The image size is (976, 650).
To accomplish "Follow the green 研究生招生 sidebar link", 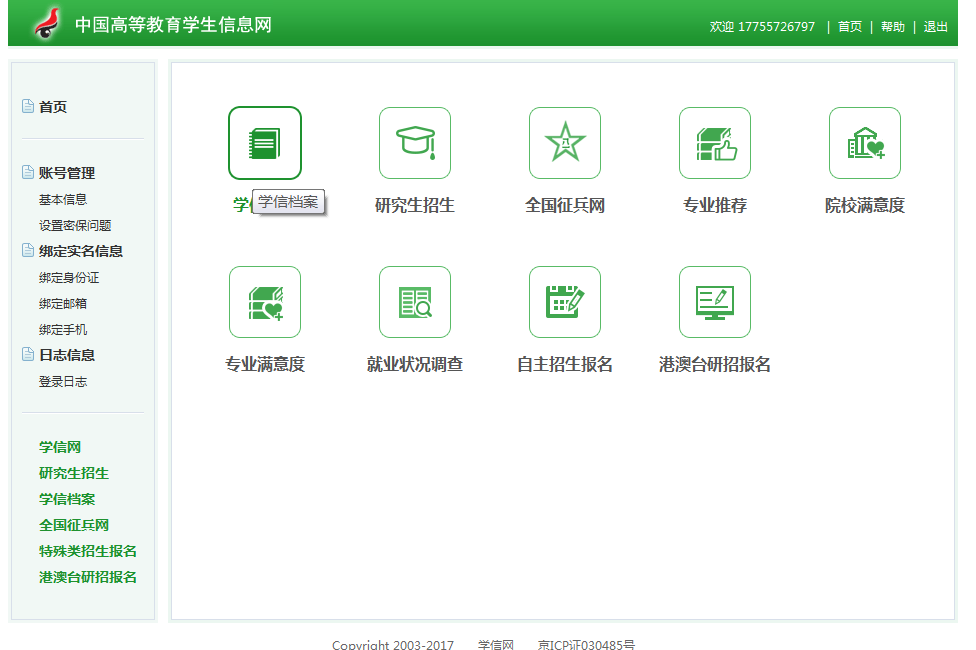I will click(73, 473).
